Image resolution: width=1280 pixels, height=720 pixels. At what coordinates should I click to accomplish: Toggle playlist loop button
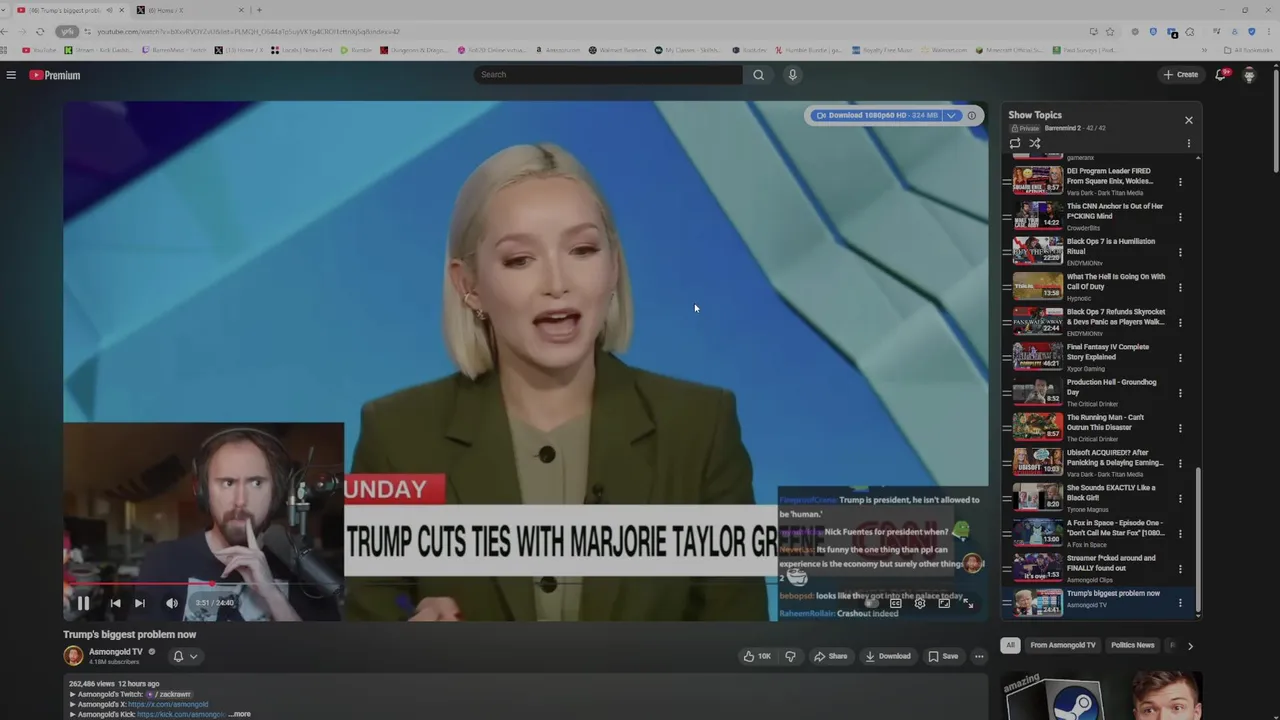click(1015, 144)
